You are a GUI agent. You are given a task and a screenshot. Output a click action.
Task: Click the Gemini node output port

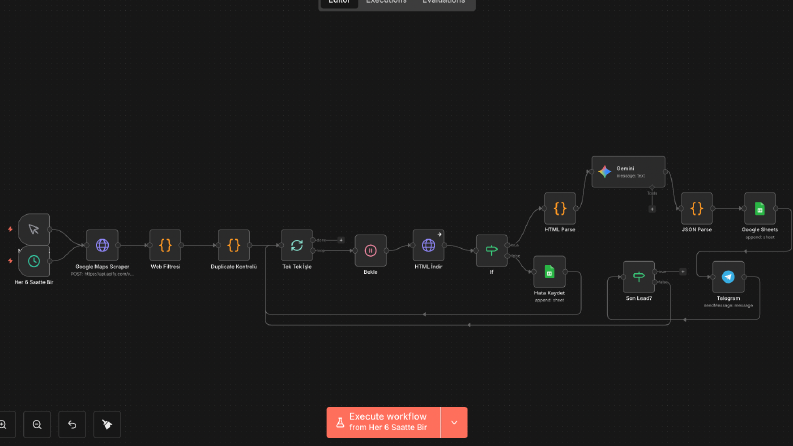666,172
